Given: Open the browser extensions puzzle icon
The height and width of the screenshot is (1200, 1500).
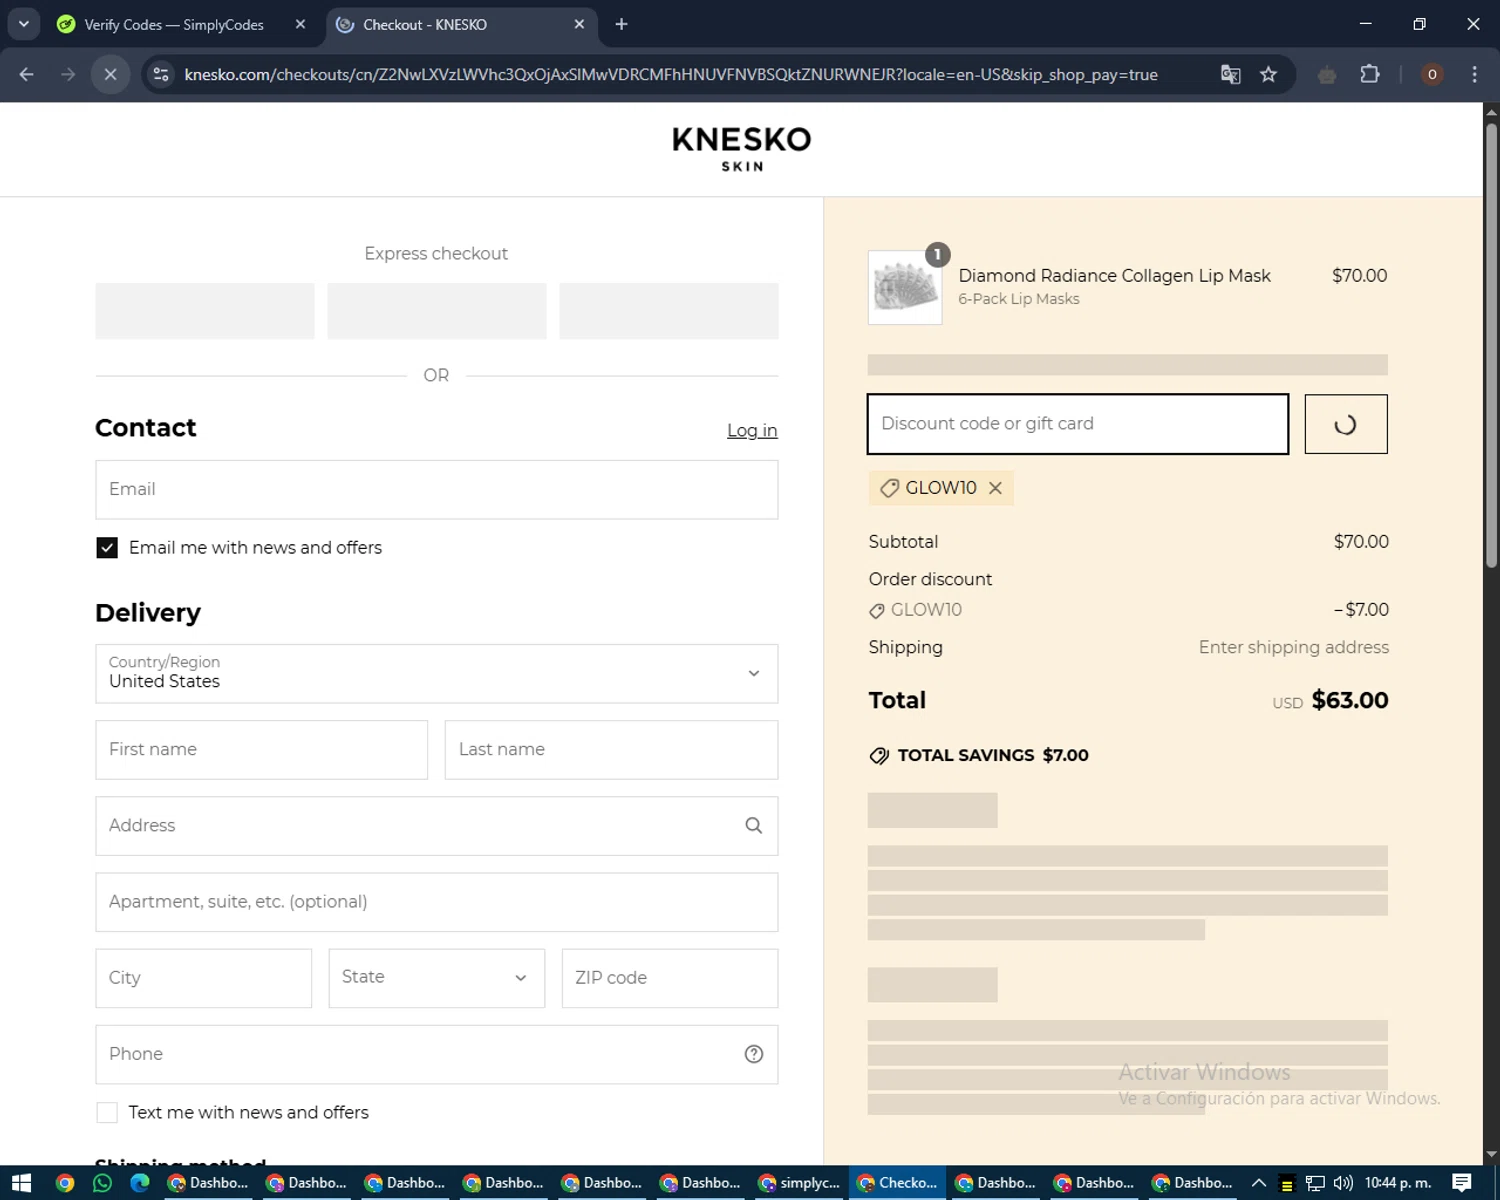Looking at the screenshot, I should (x=1370, y=74).
